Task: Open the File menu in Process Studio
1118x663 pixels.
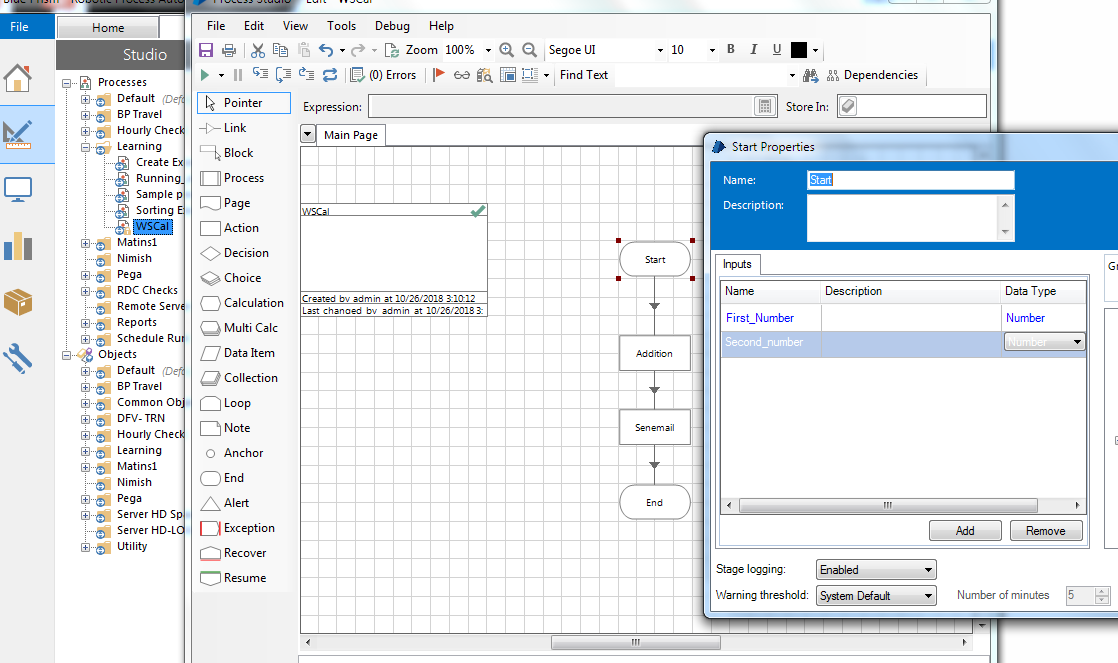Action: click(x=216, y=26)
